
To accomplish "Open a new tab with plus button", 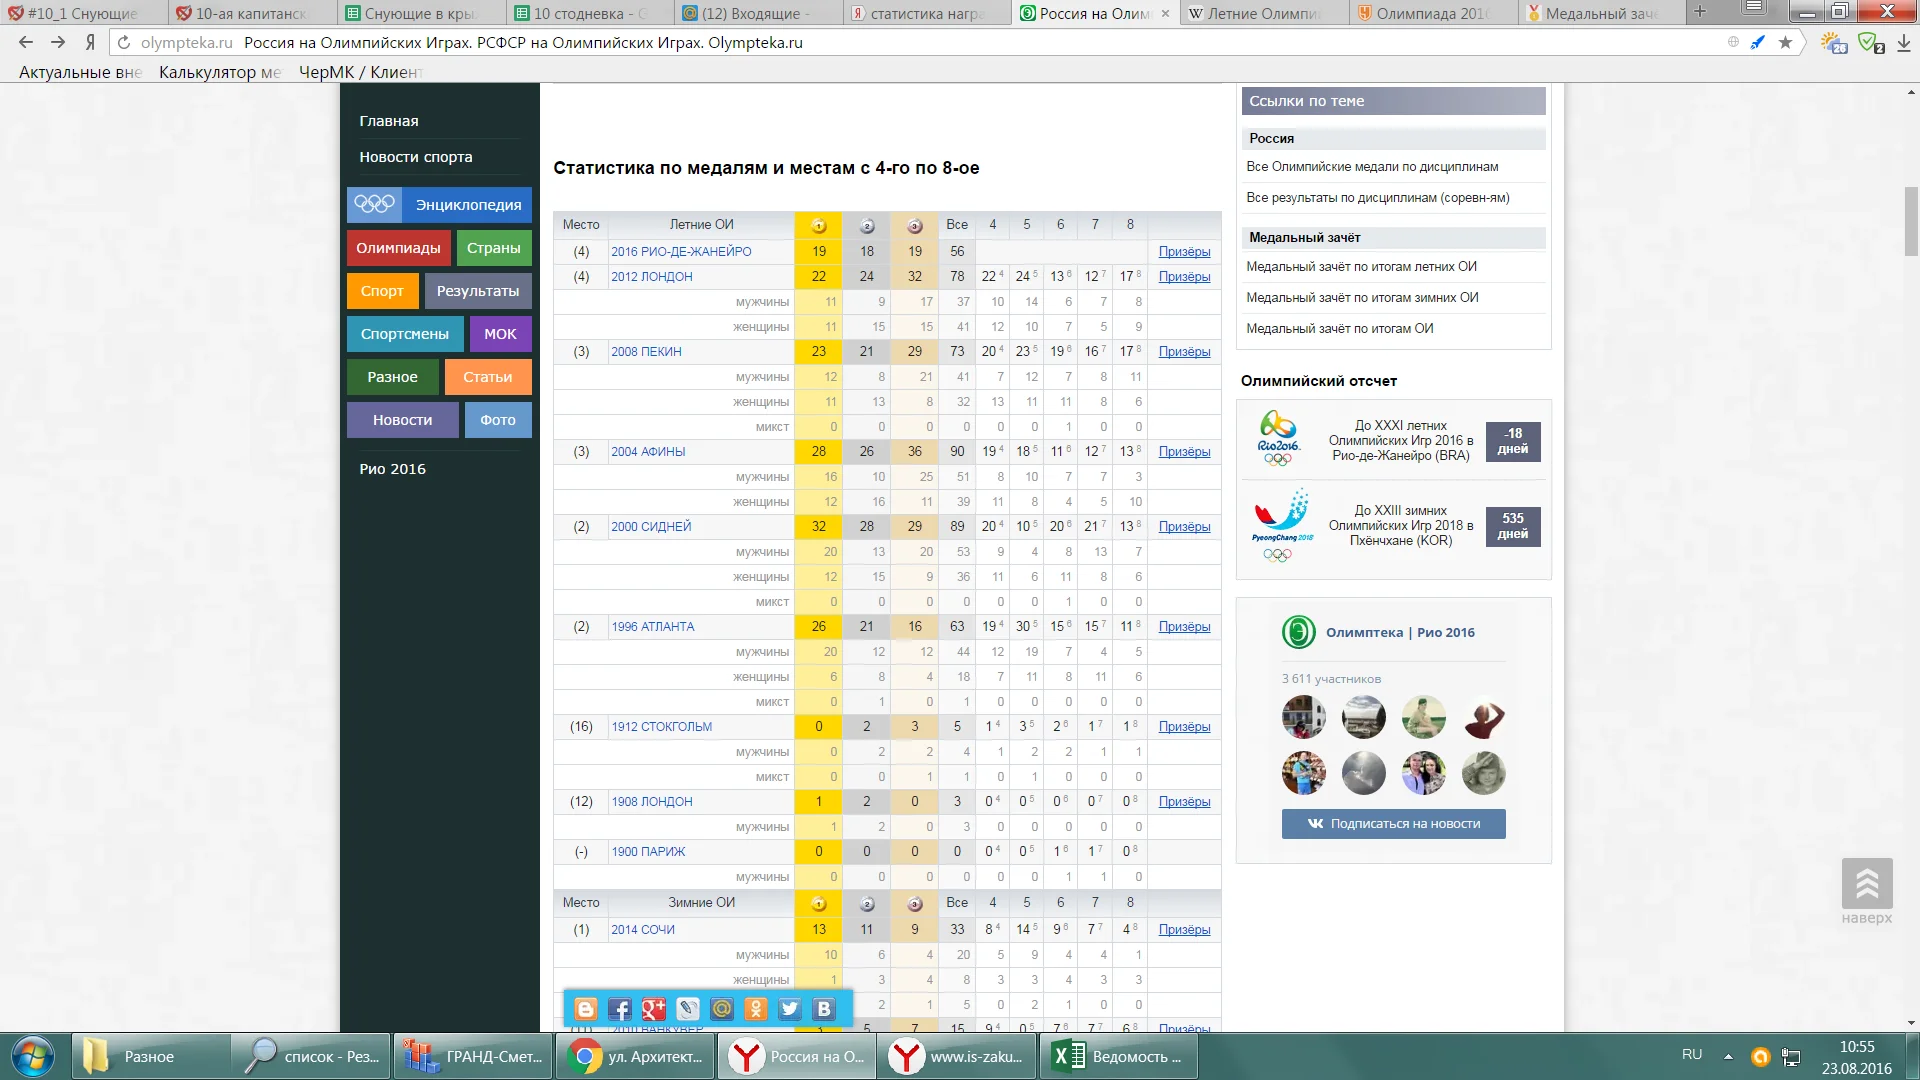I will (x=1700, y=12).
